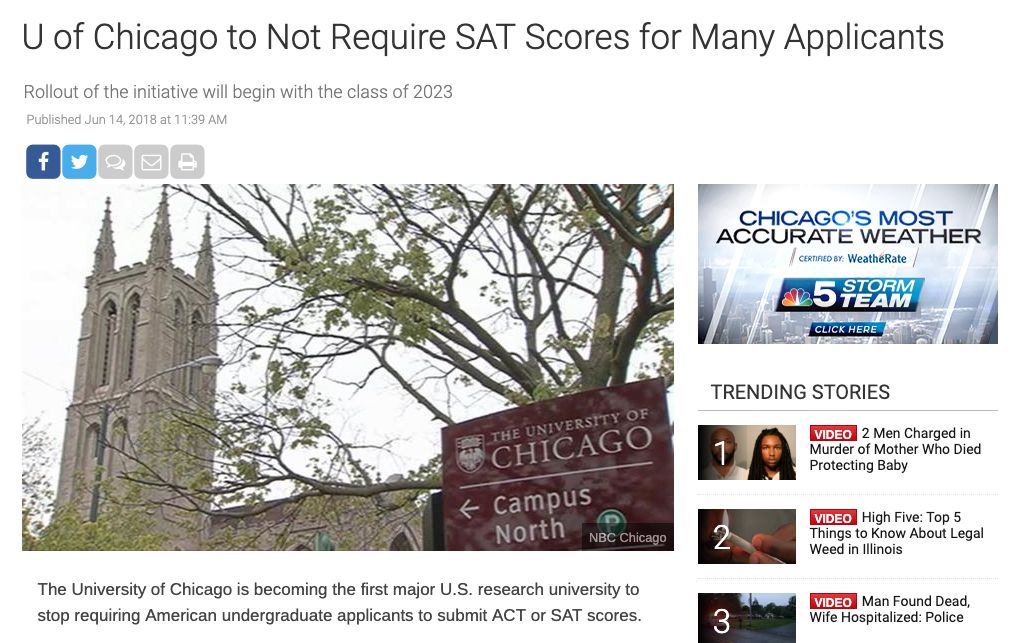Screen dimensions: 1025x643
Task: Click VIDEO badge on Man Found Dead story
Action: click(833, 602)
